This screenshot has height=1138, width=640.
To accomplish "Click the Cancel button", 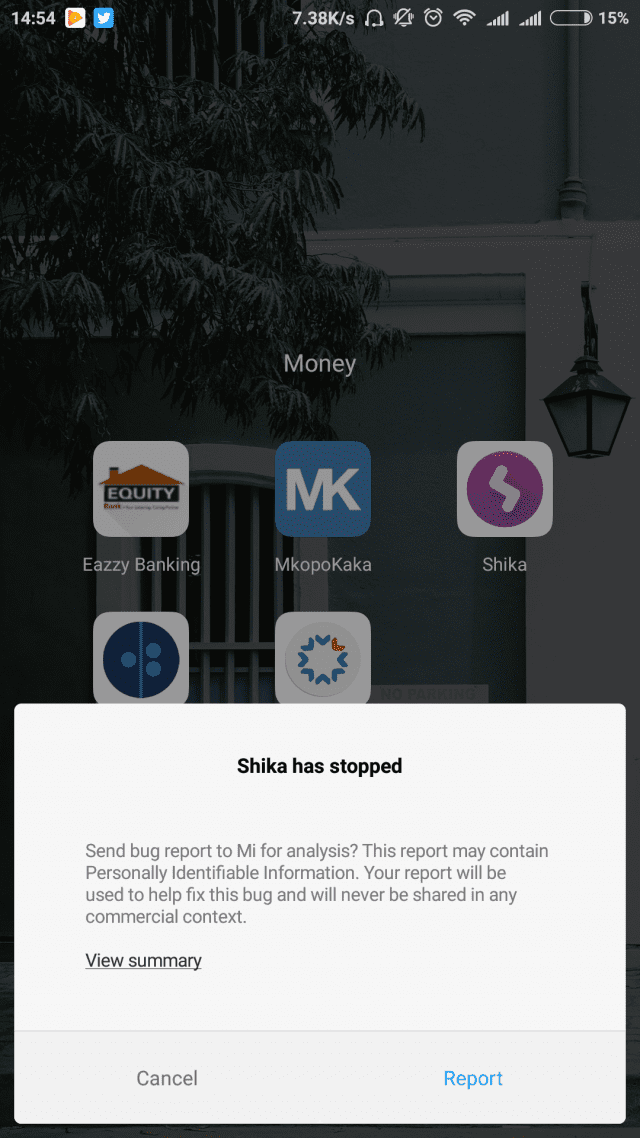I will [x=167, y=1078].
